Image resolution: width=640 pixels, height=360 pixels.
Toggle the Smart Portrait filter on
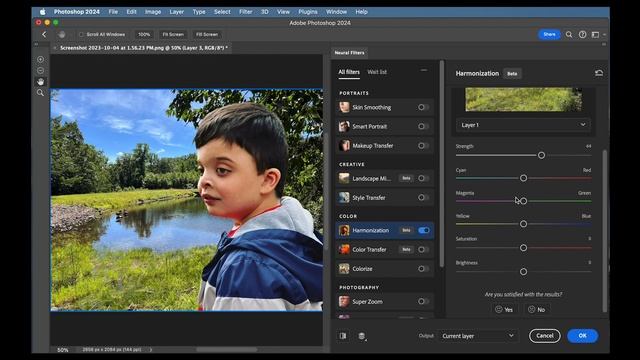[423, 127]
